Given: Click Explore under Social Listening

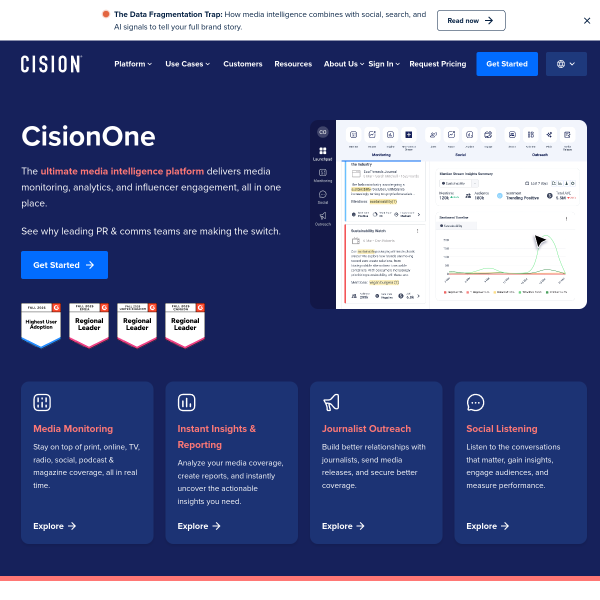Looking at the screenshot, I should [x=488, y=526].
